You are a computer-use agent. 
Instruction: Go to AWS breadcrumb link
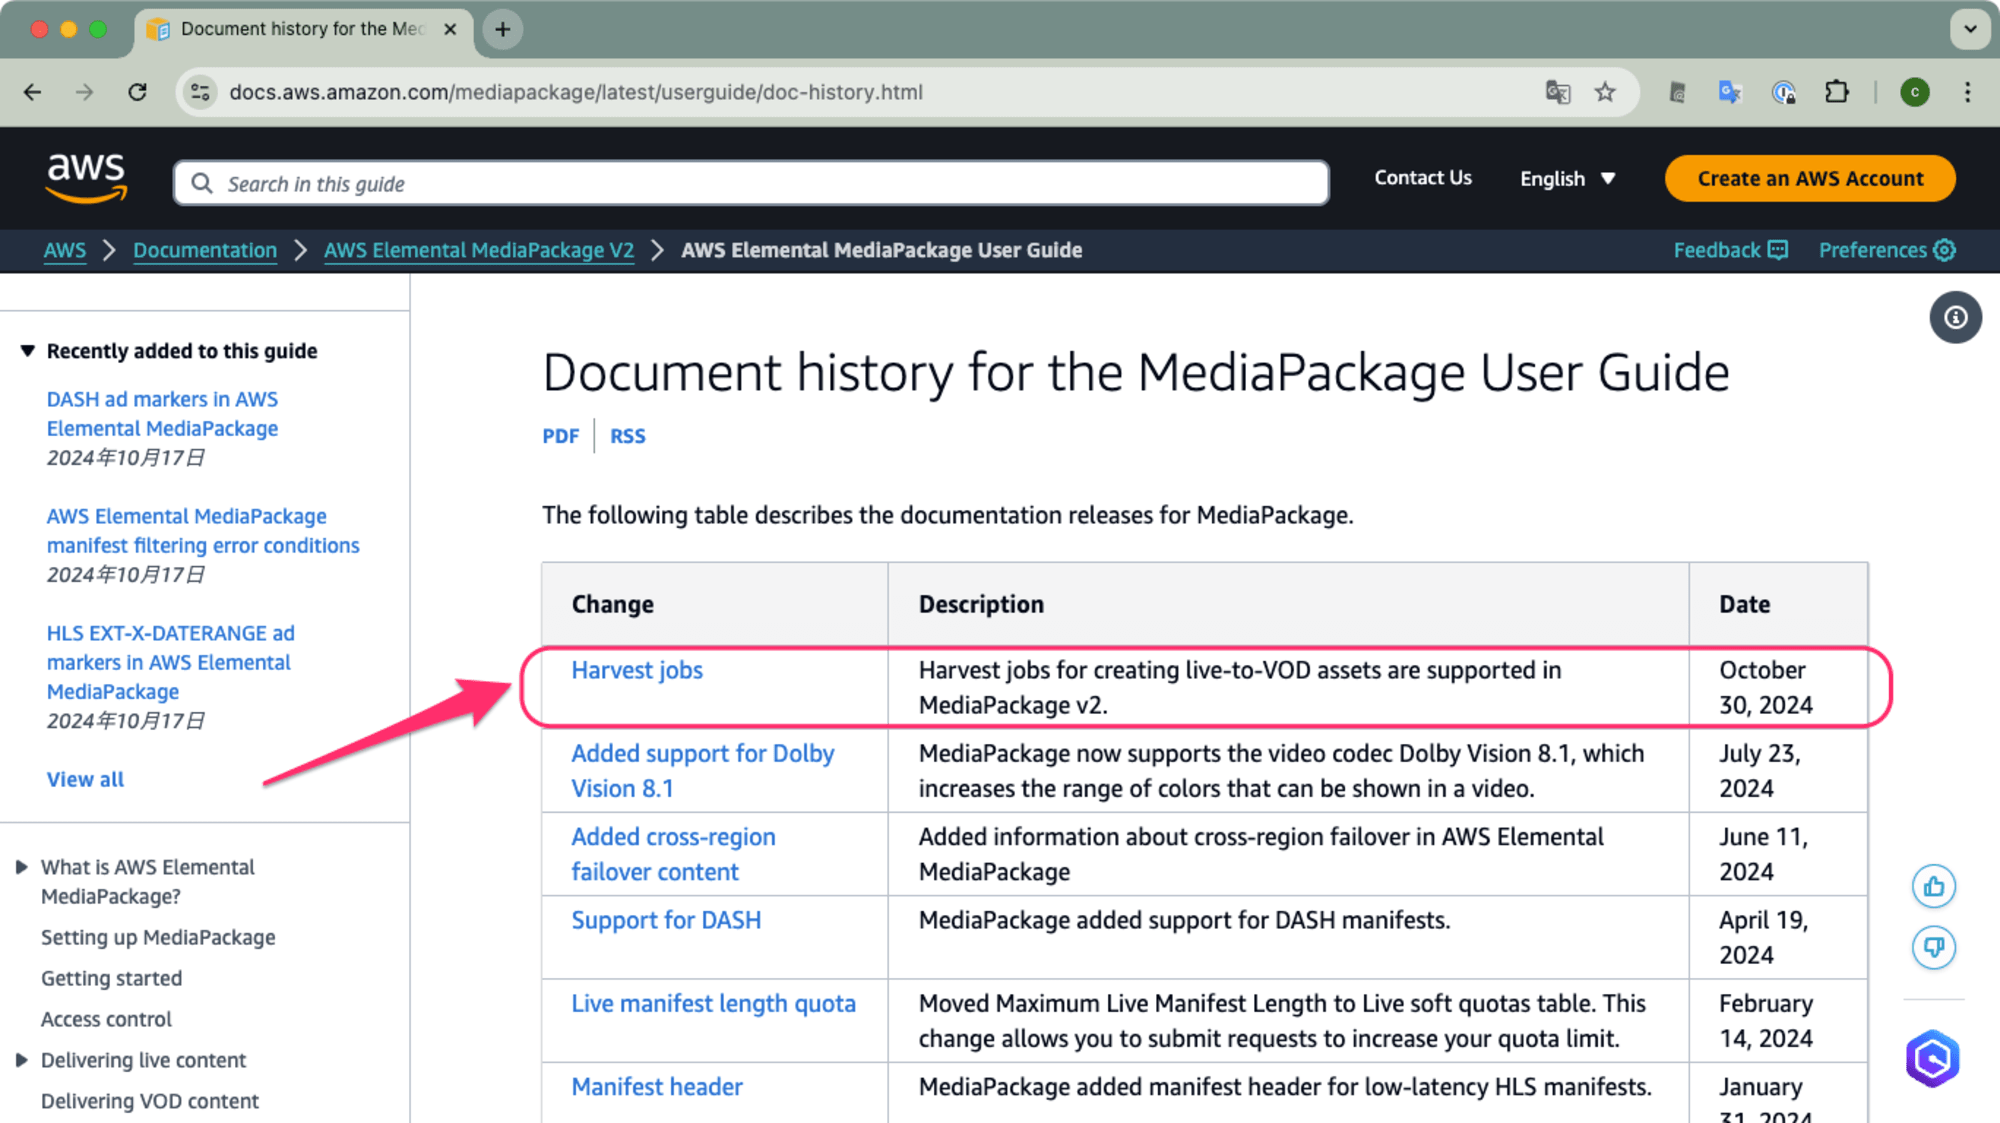tap(65, 250)
